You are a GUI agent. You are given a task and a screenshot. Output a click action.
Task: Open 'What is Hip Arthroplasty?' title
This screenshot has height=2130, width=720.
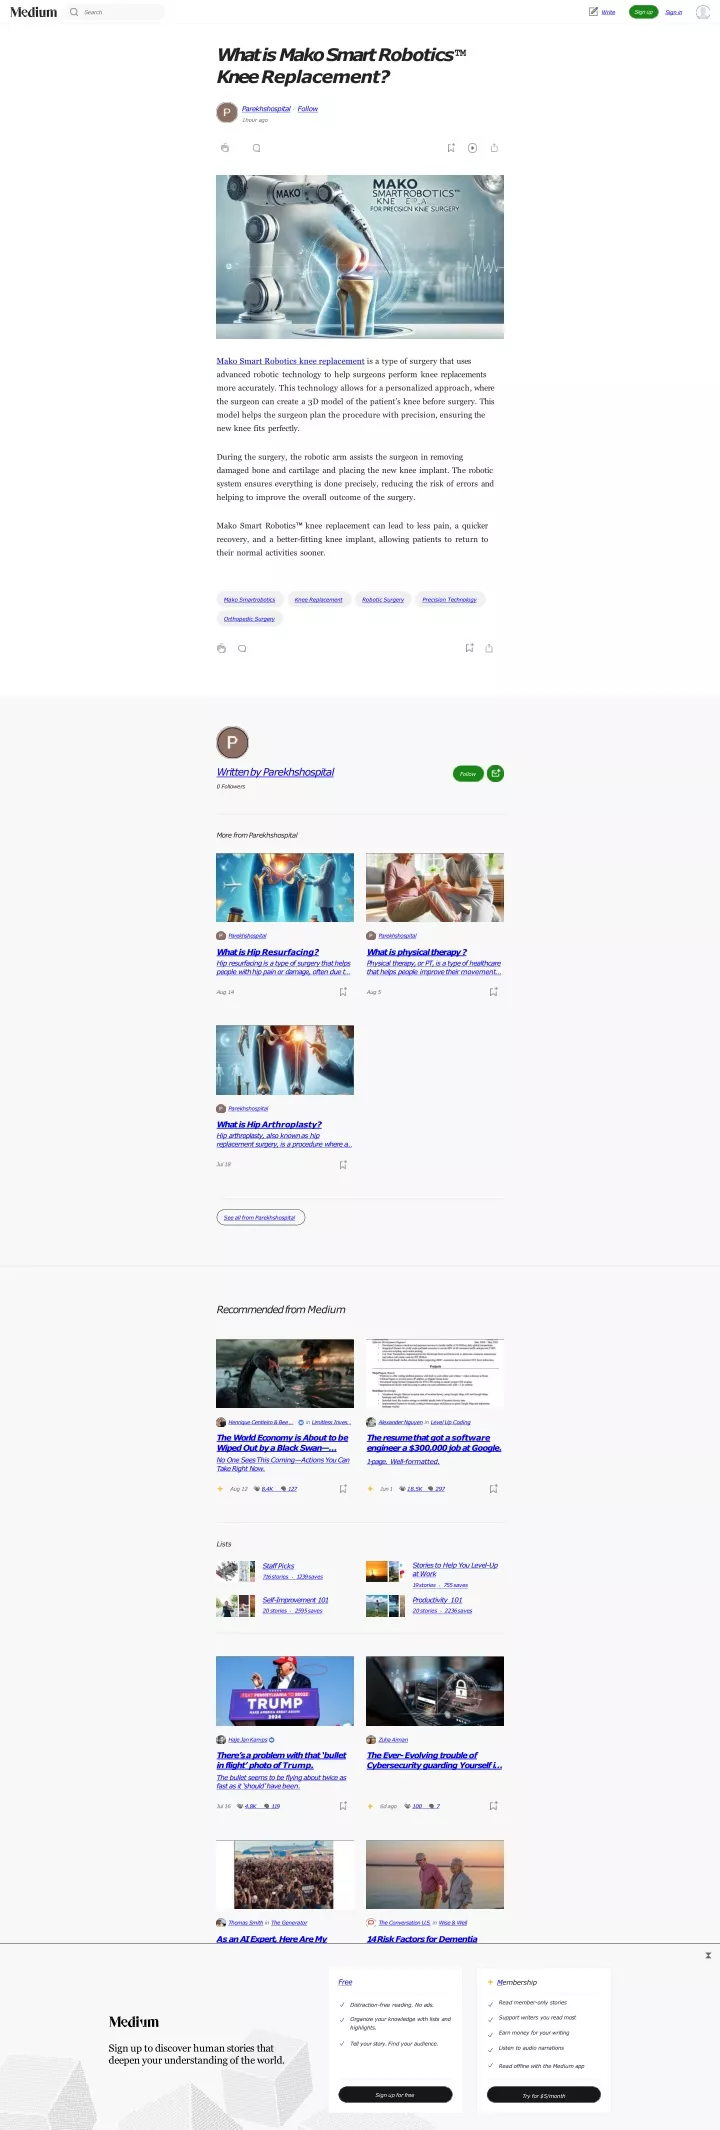click(x=269, y=1124)
